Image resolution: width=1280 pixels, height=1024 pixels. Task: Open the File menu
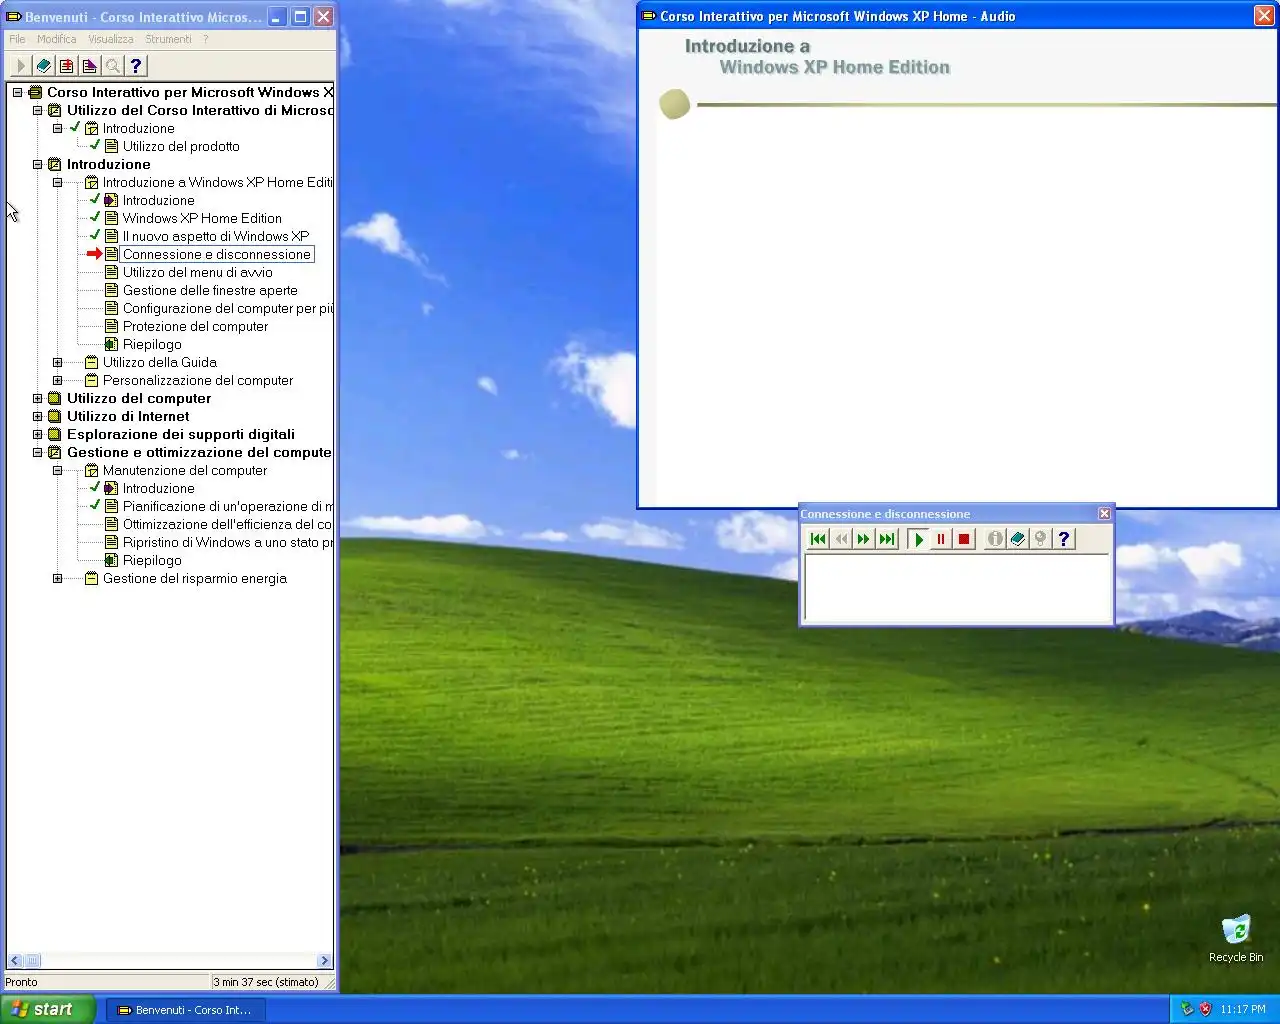click(x=18, y=39)
